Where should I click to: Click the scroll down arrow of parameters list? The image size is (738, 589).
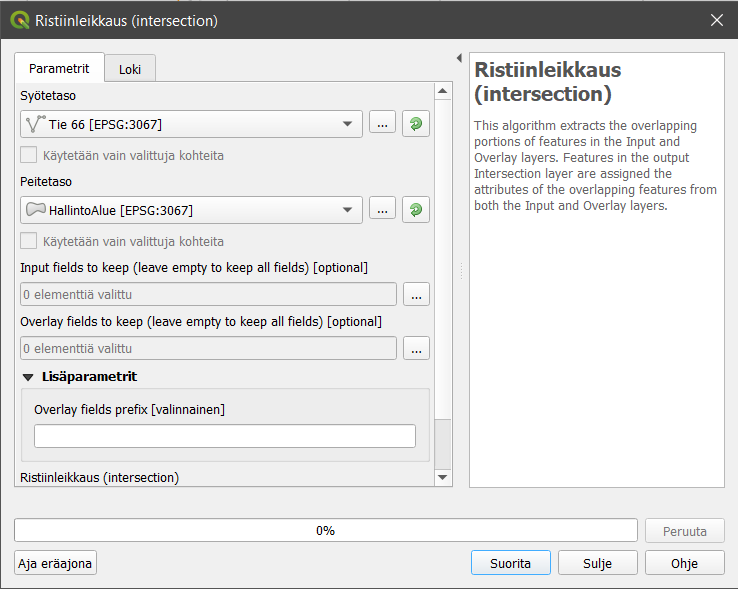(x=444, y=478)
